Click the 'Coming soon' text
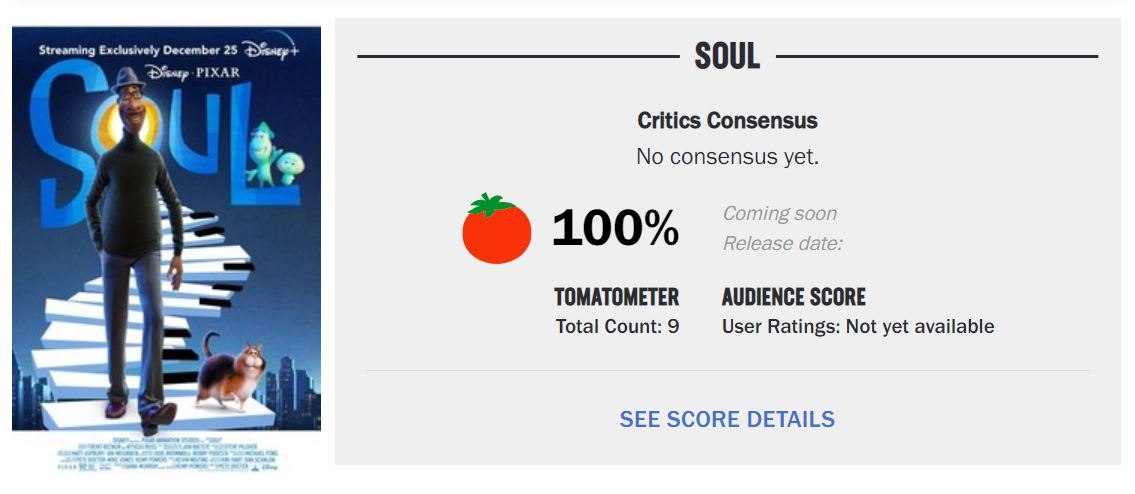Image resolution: width=1135 pixels, height=494 pixels. 779,213
